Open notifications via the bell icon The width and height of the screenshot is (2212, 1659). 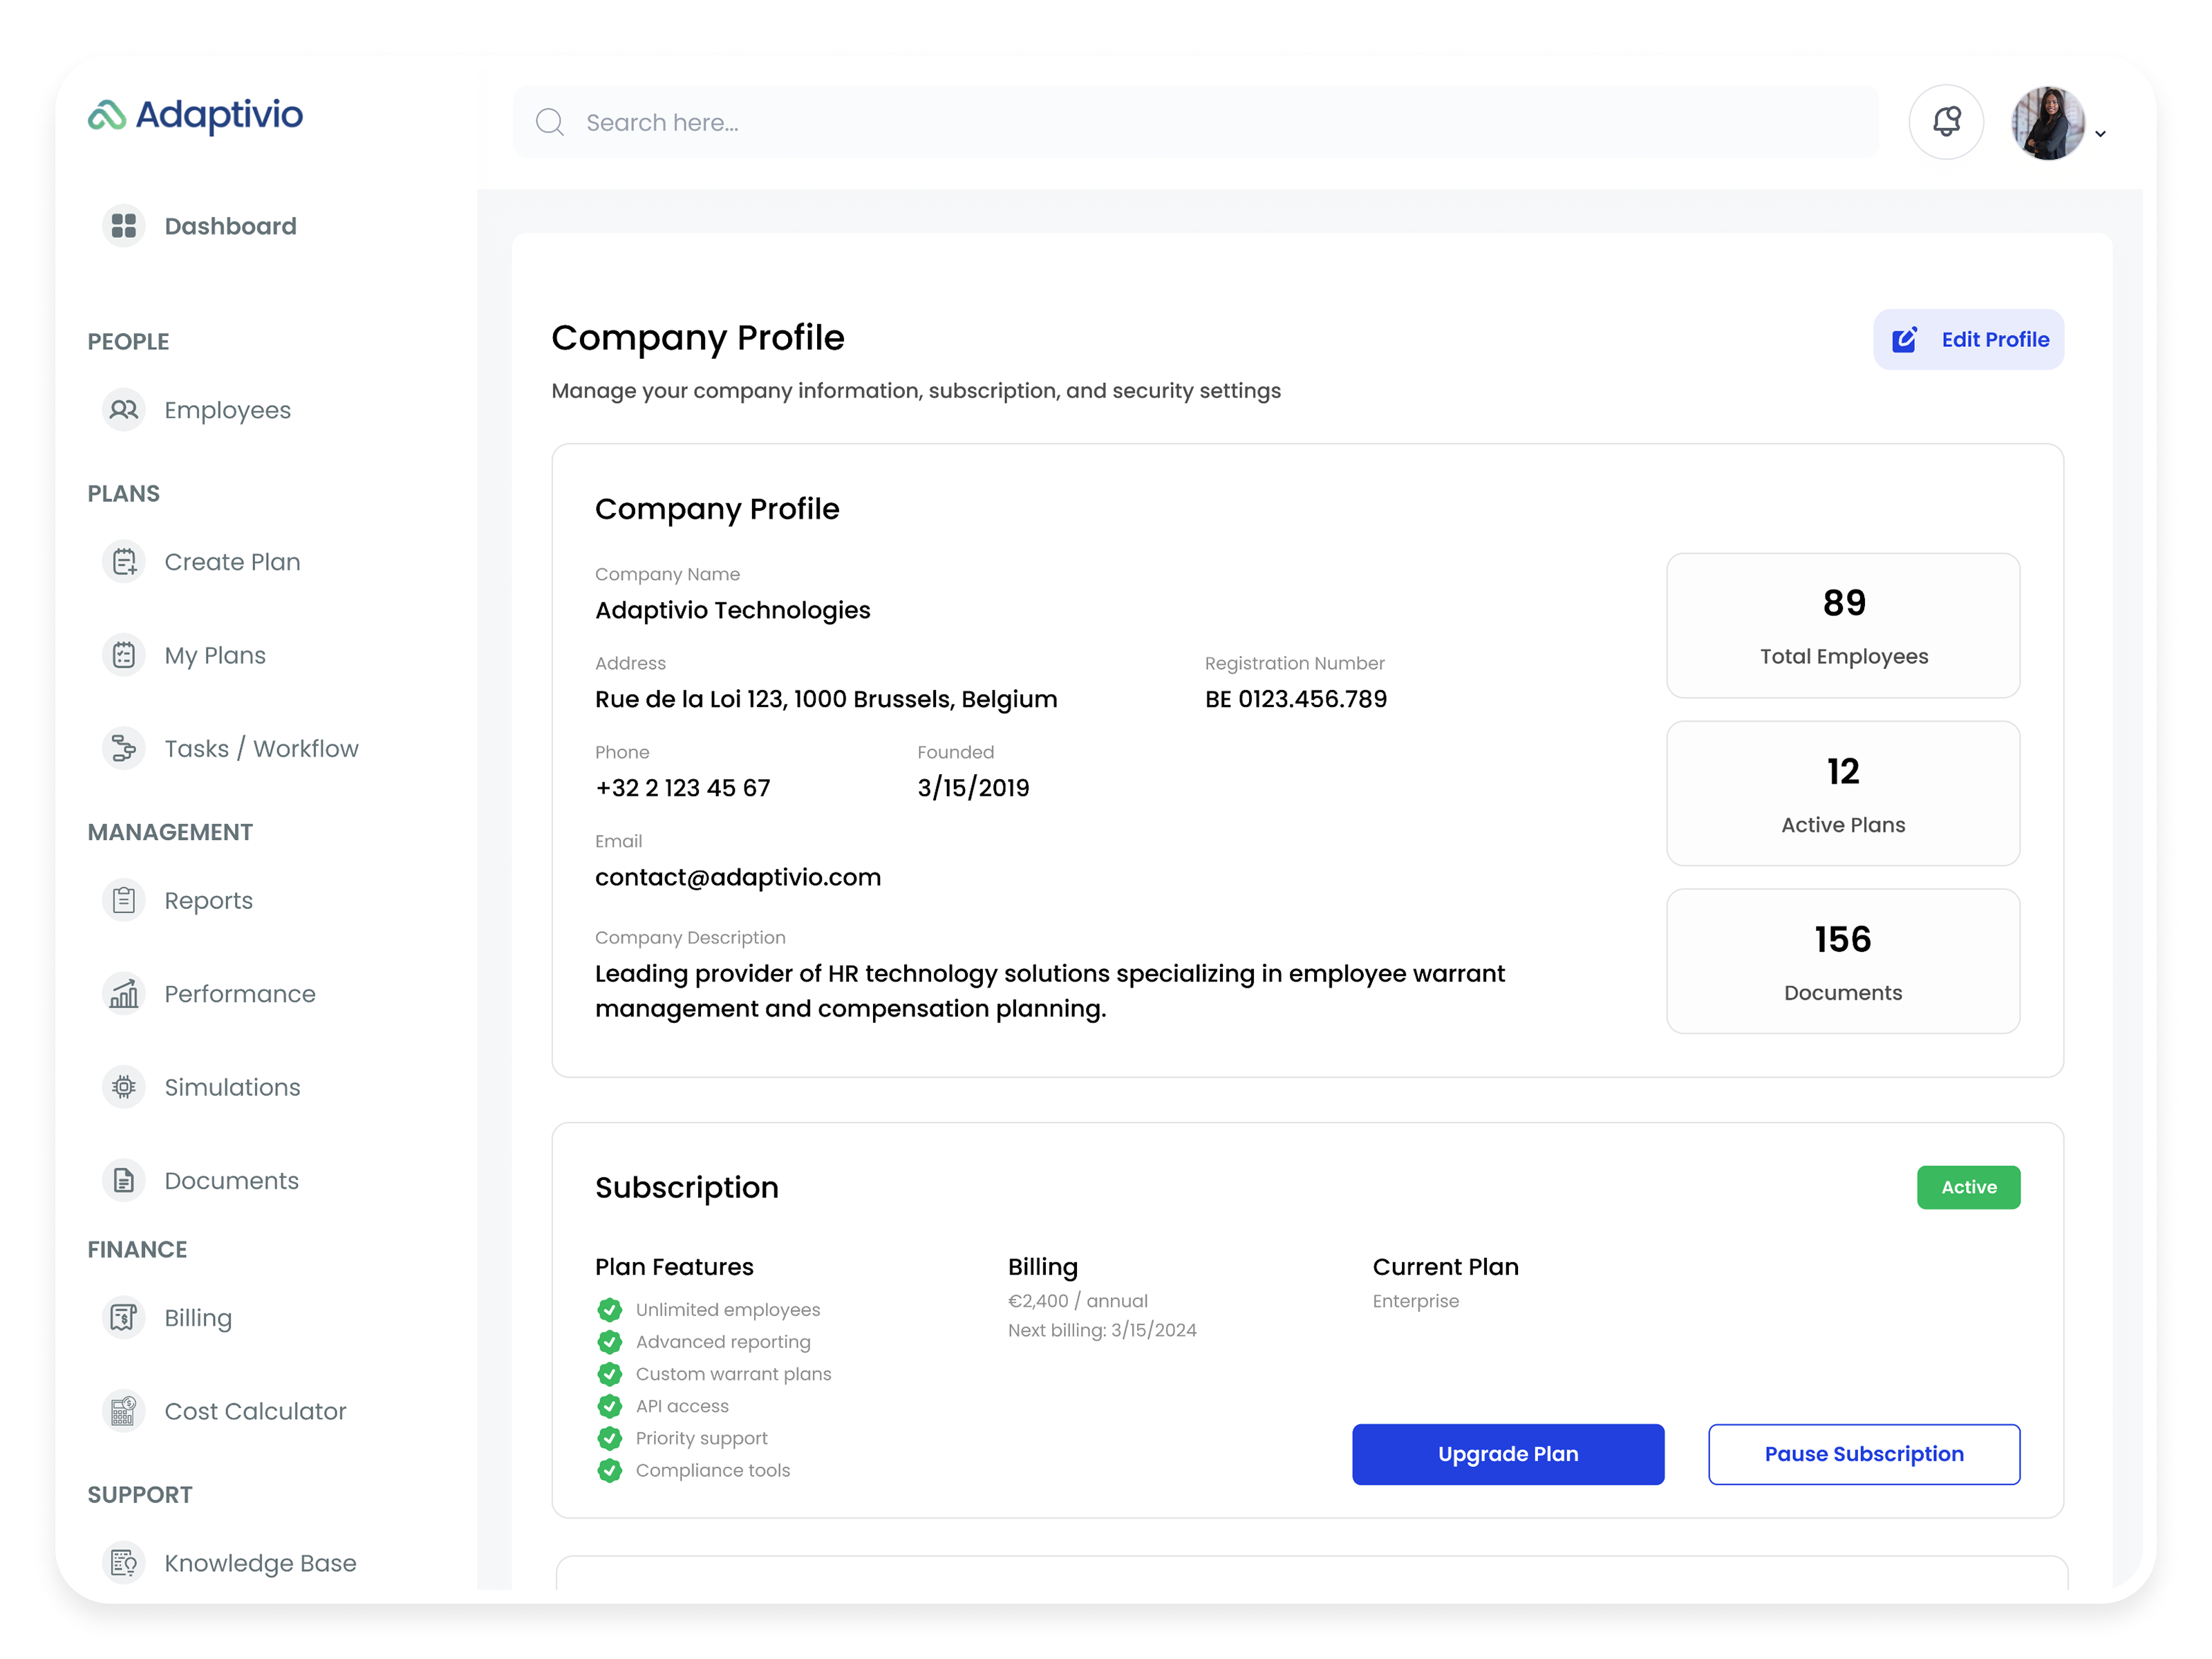pyautogui.click(x=1946, y=121)
